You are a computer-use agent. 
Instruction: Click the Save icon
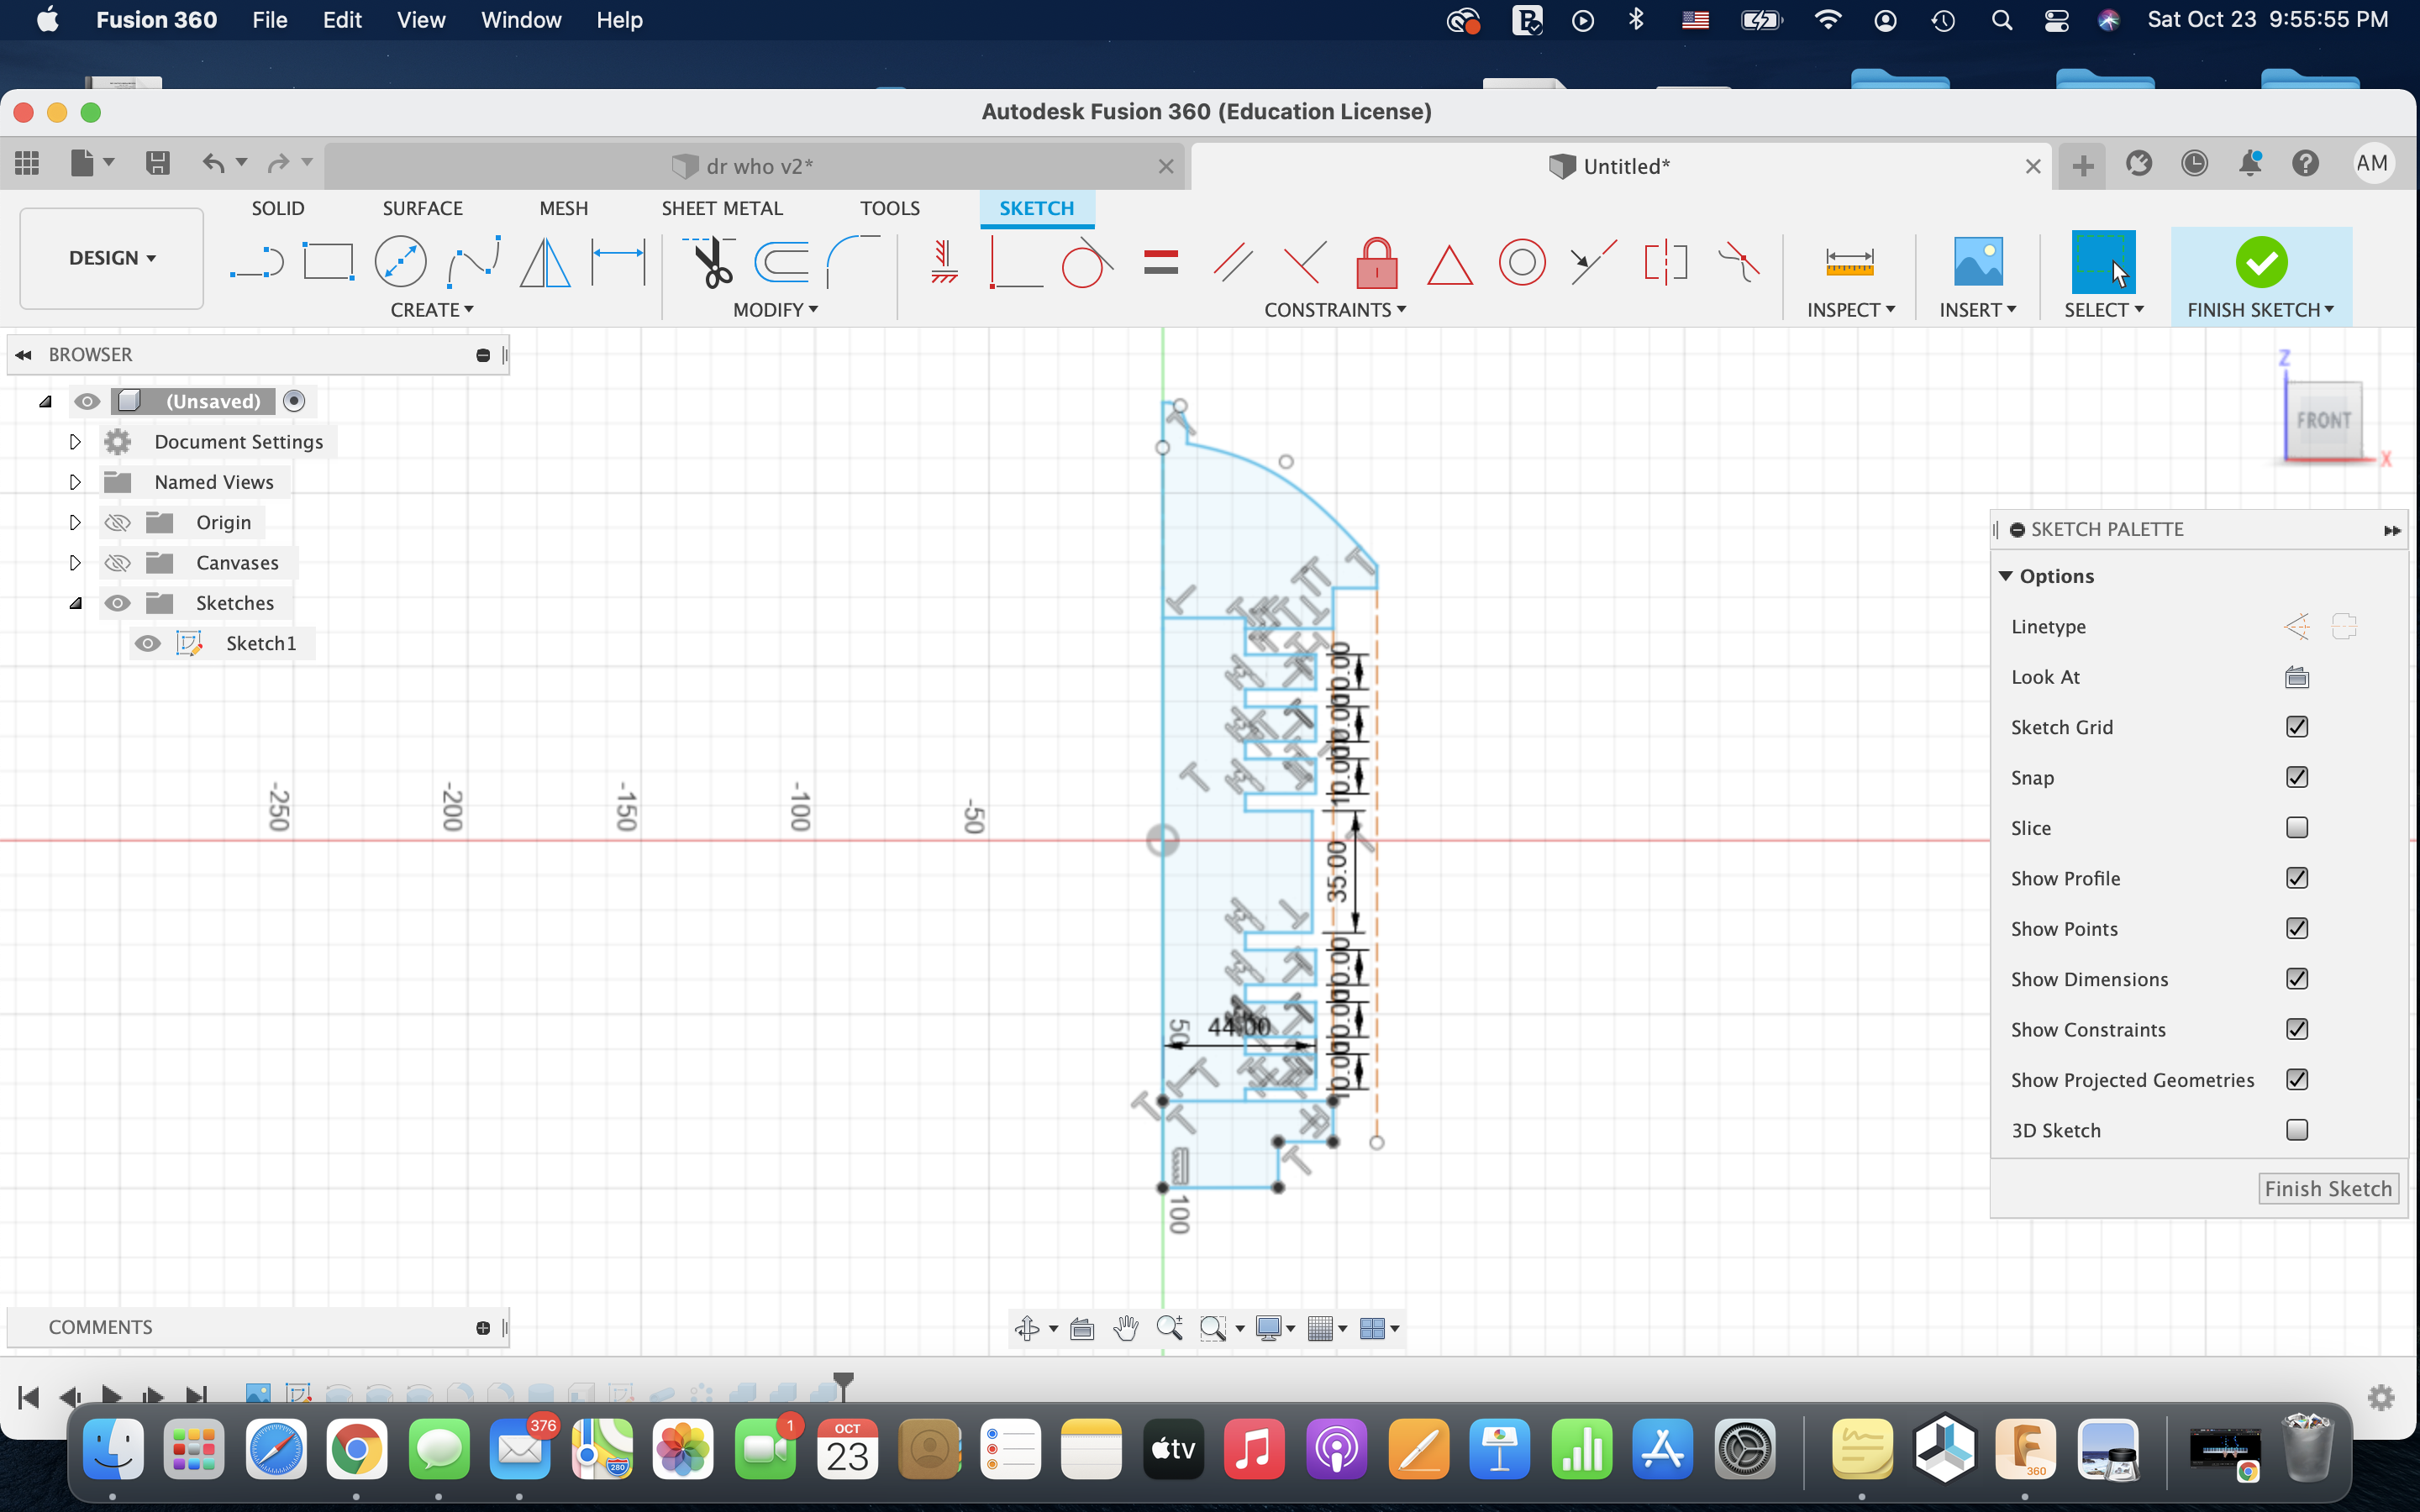coord(158,163)
